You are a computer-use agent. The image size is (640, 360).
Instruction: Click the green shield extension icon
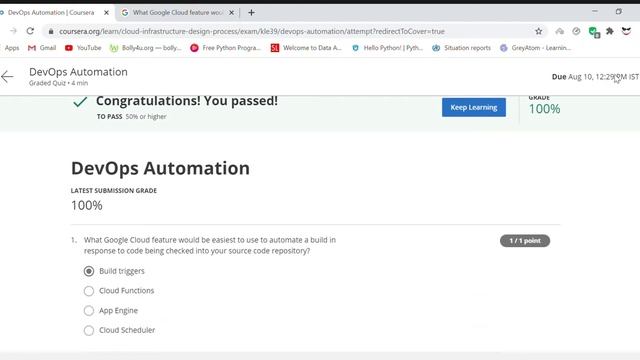[x=594, y=32]
